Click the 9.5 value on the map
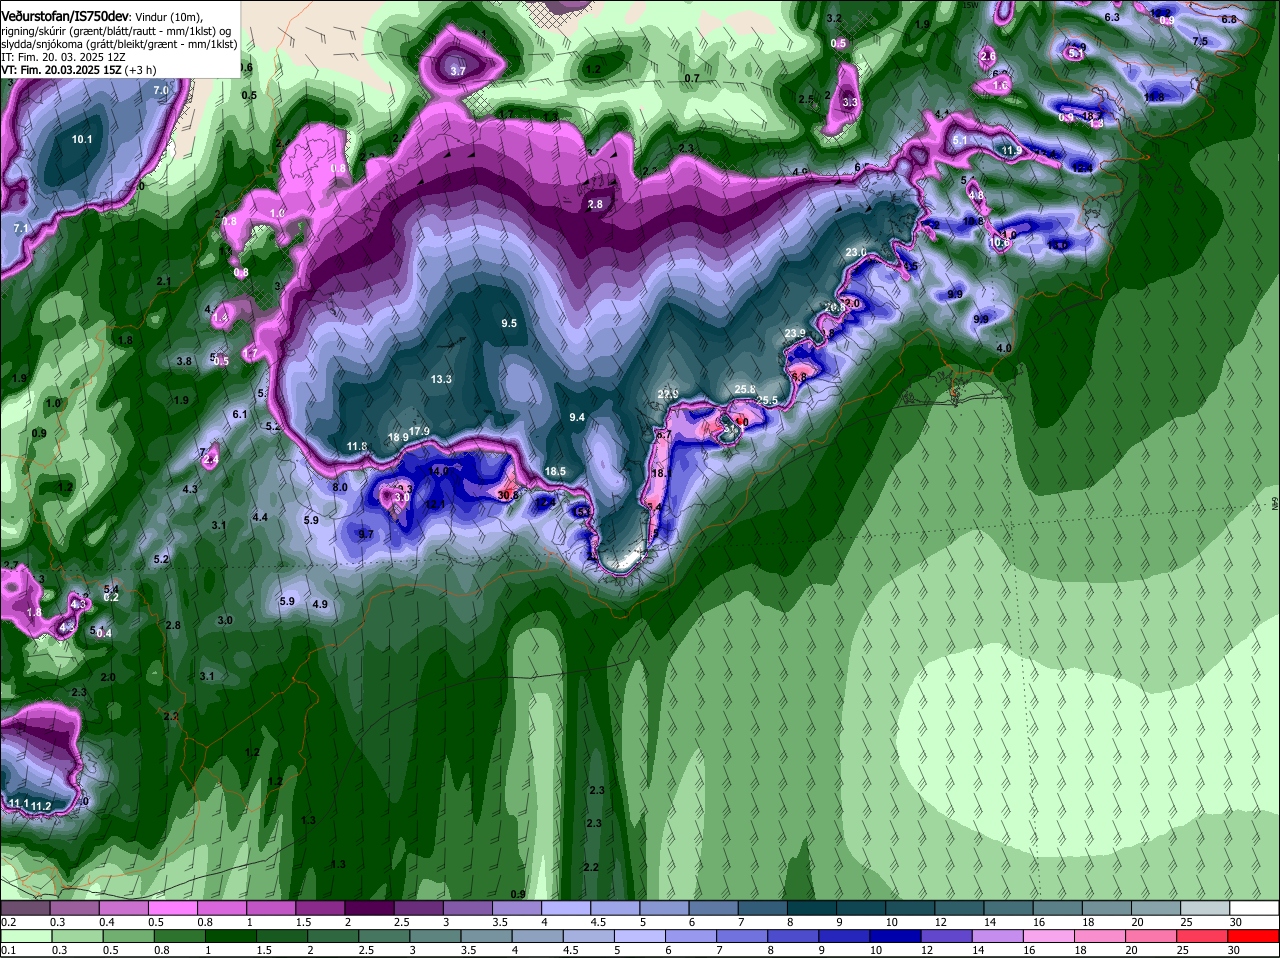 (x=509, y=323)
